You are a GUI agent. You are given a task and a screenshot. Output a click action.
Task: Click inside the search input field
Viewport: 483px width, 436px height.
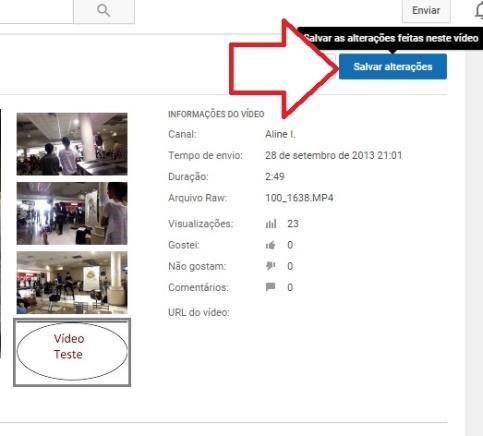(36, 11)
